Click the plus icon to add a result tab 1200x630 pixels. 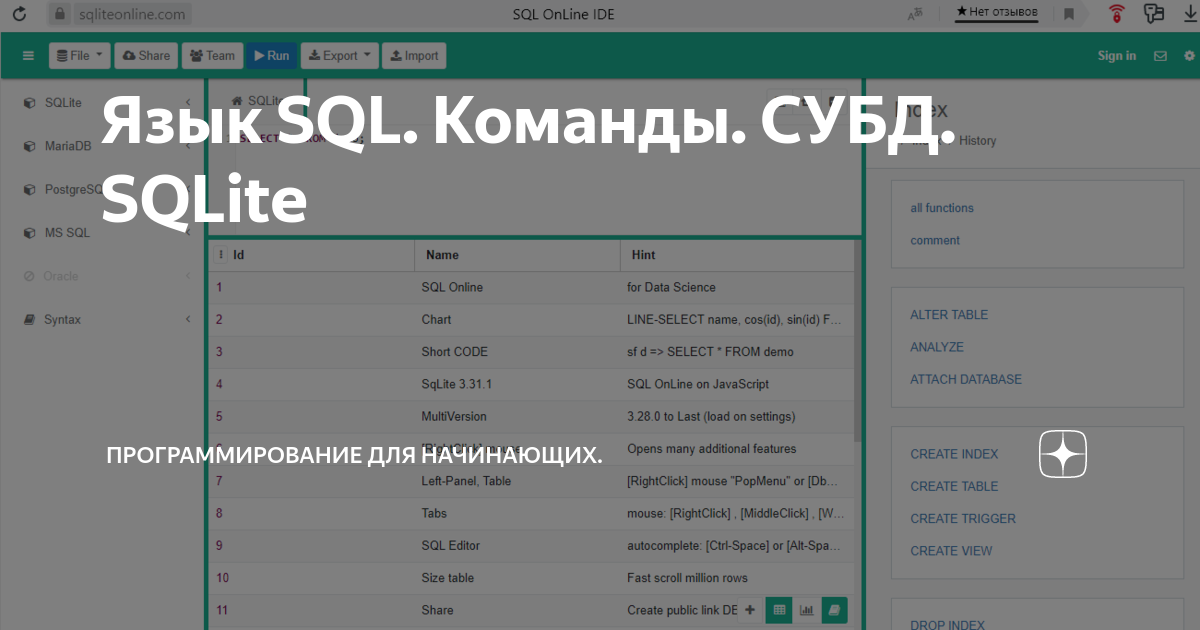749,609
